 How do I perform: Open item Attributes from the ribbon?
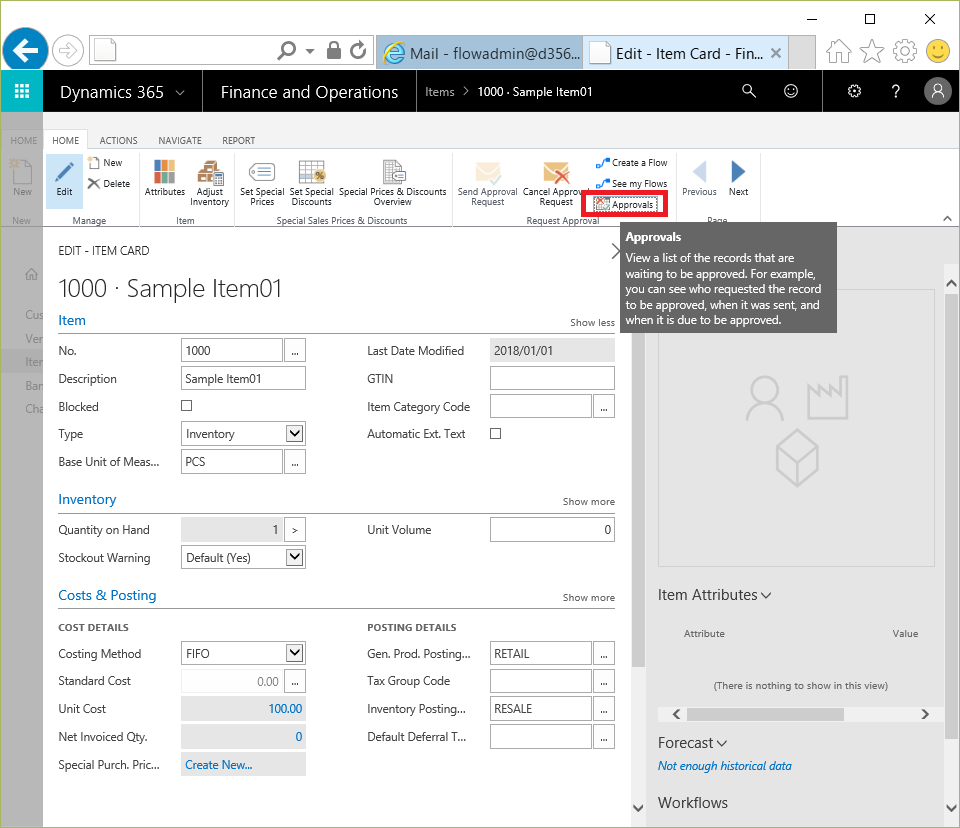tap(165, 178)
